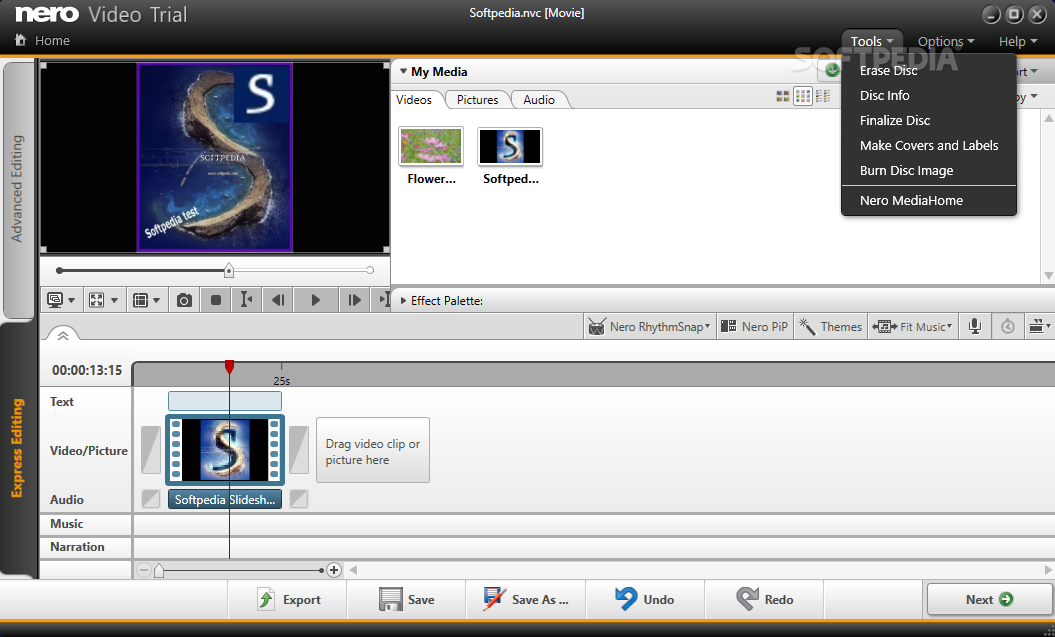1055x637 pixels.
Task: Choose Erase Disc from Tools menu
Action: coord(929,71)
